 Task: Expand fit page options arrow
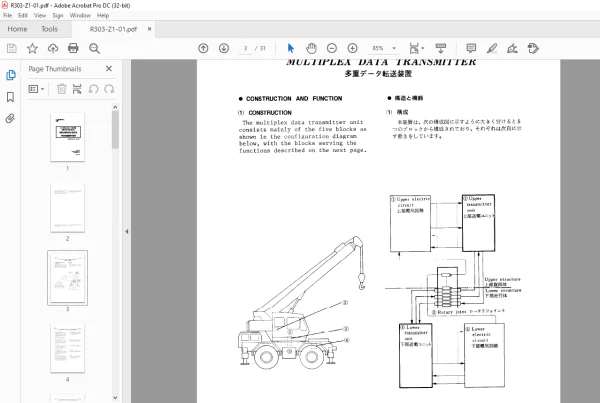click(423, 48)
